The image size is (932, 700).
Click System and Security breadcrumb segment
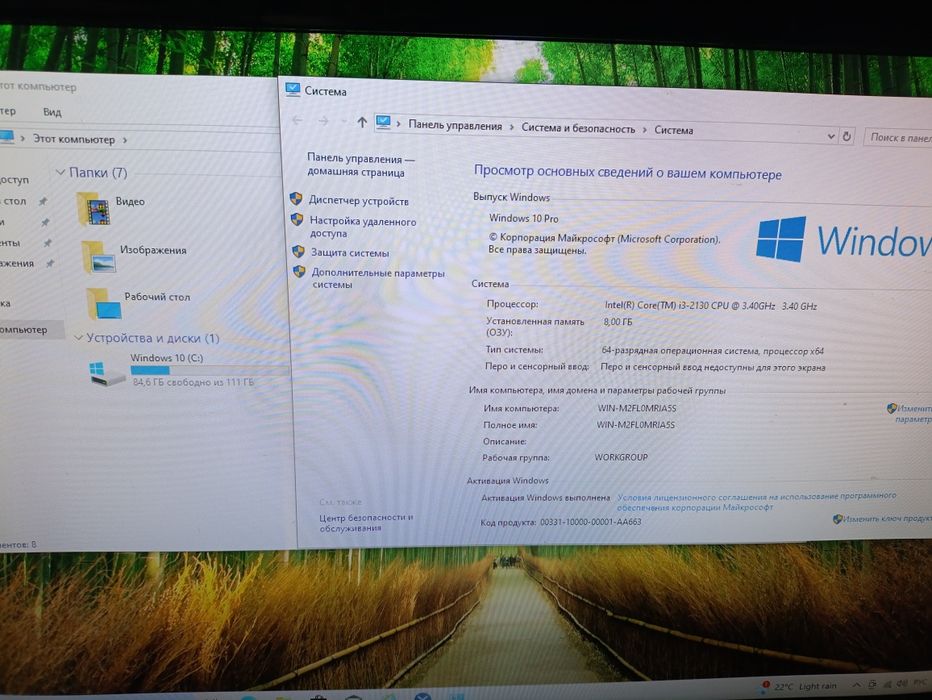(x=578, y=128)
